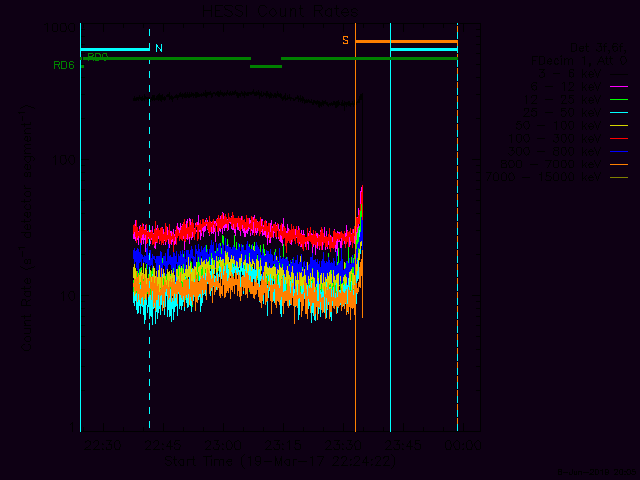Viewport: 640px width, 480px height.
Task: Click the 'HESSI Count Rates' plot title
Action: coord(280,11)
